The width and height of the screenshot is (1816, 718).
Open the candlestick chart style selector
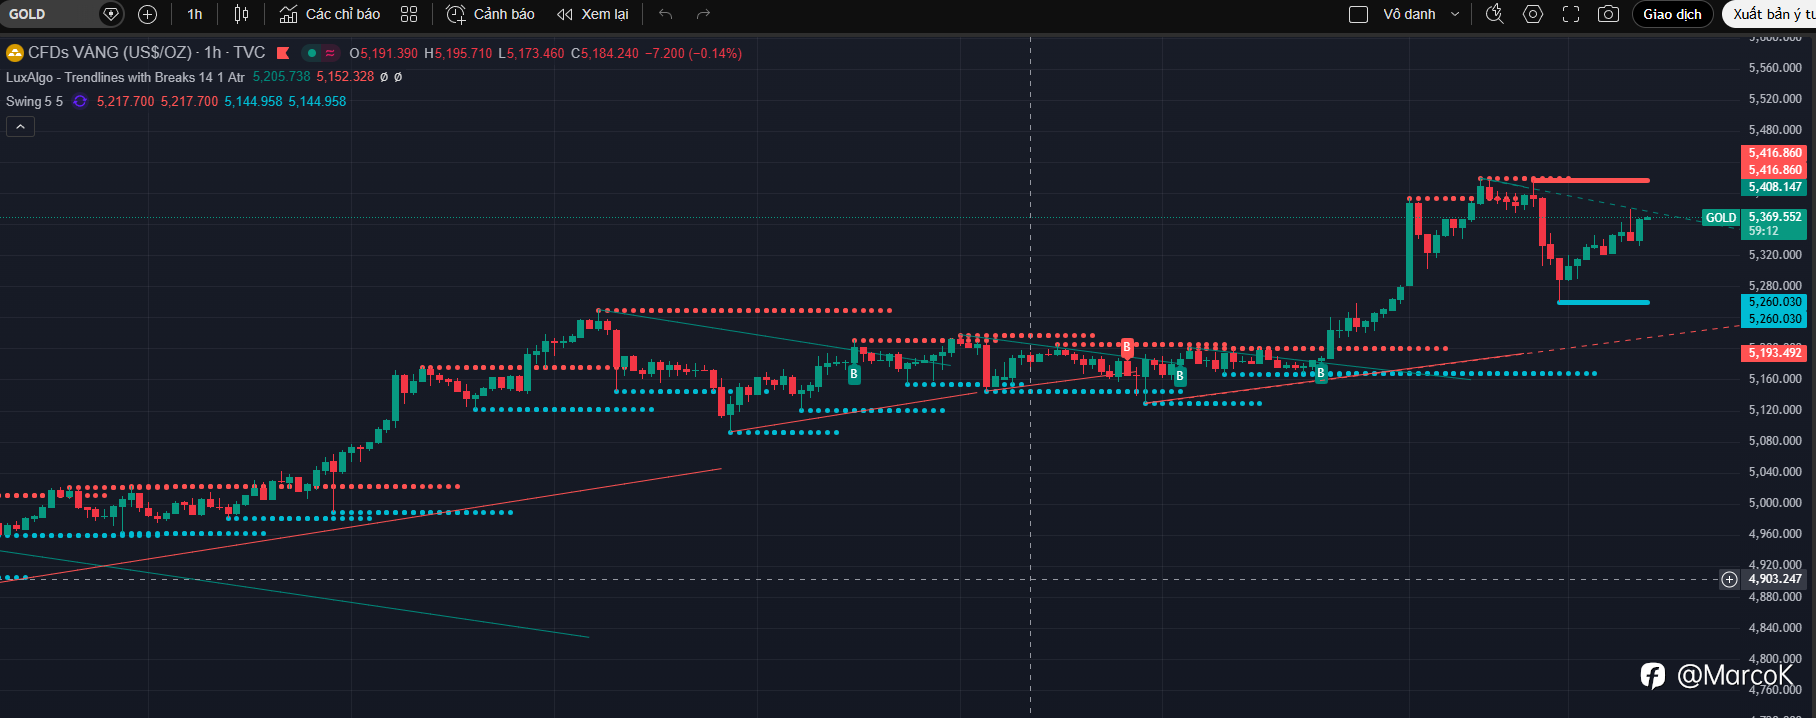(241, 14)
